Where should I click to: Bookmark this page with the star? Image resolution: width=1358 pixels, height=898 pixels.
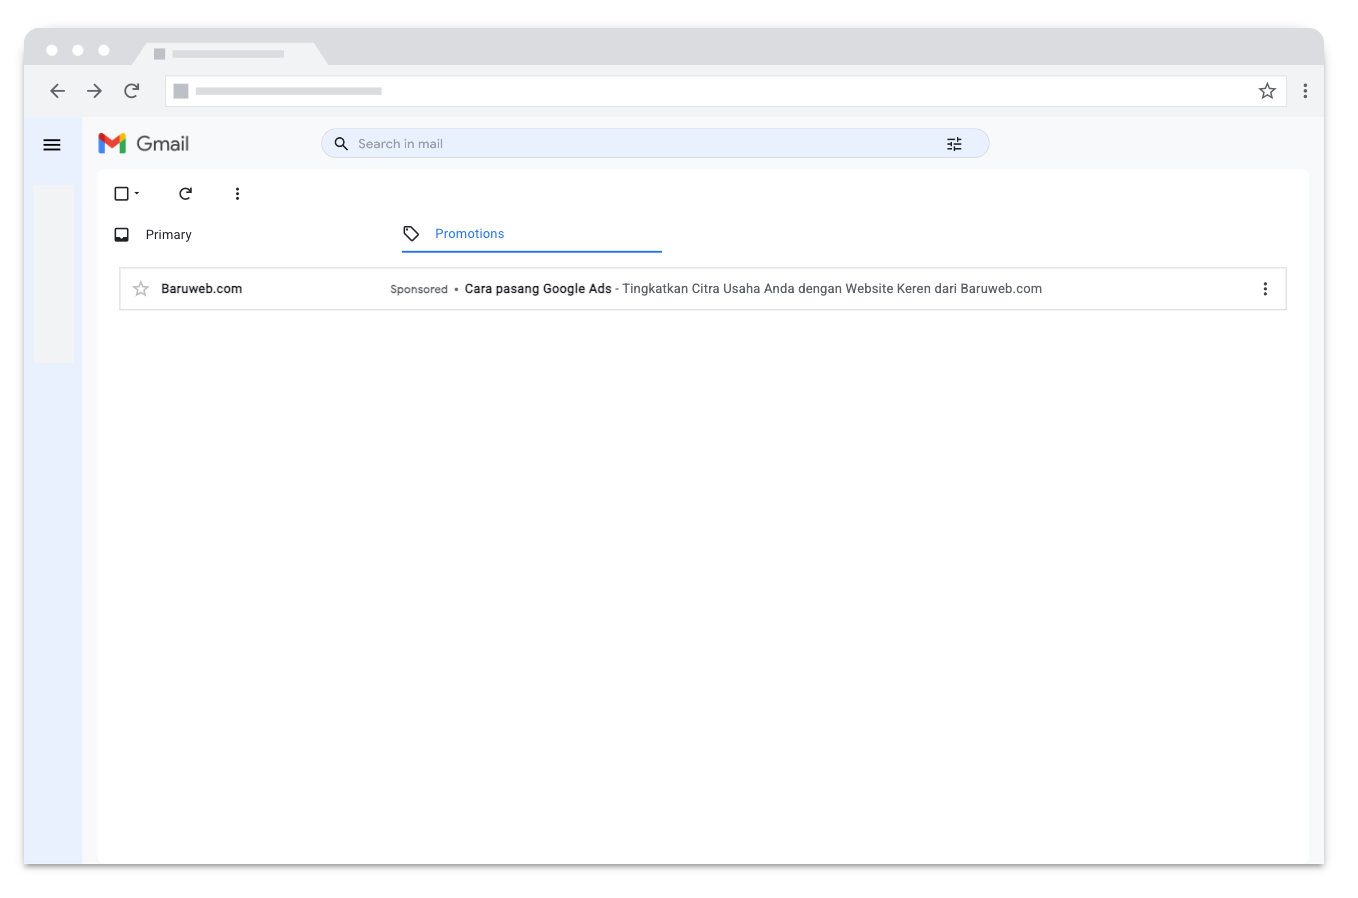1267,91
